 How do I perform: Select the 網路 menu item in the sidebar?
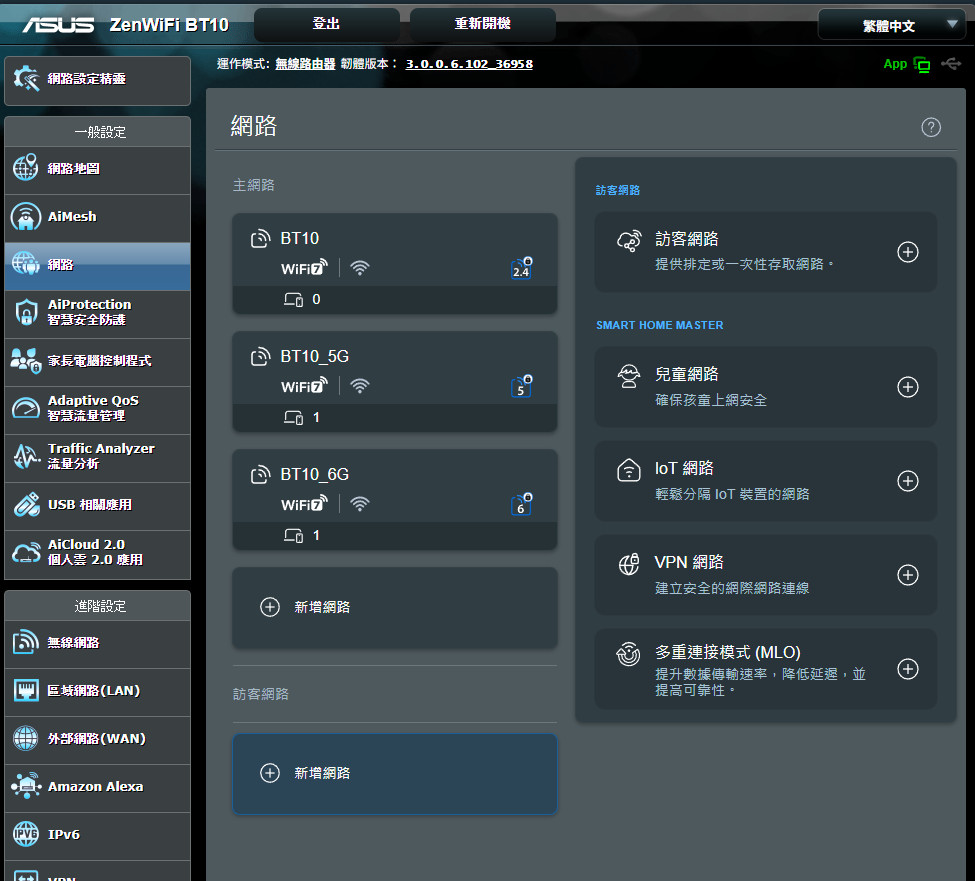coord(98,265)
